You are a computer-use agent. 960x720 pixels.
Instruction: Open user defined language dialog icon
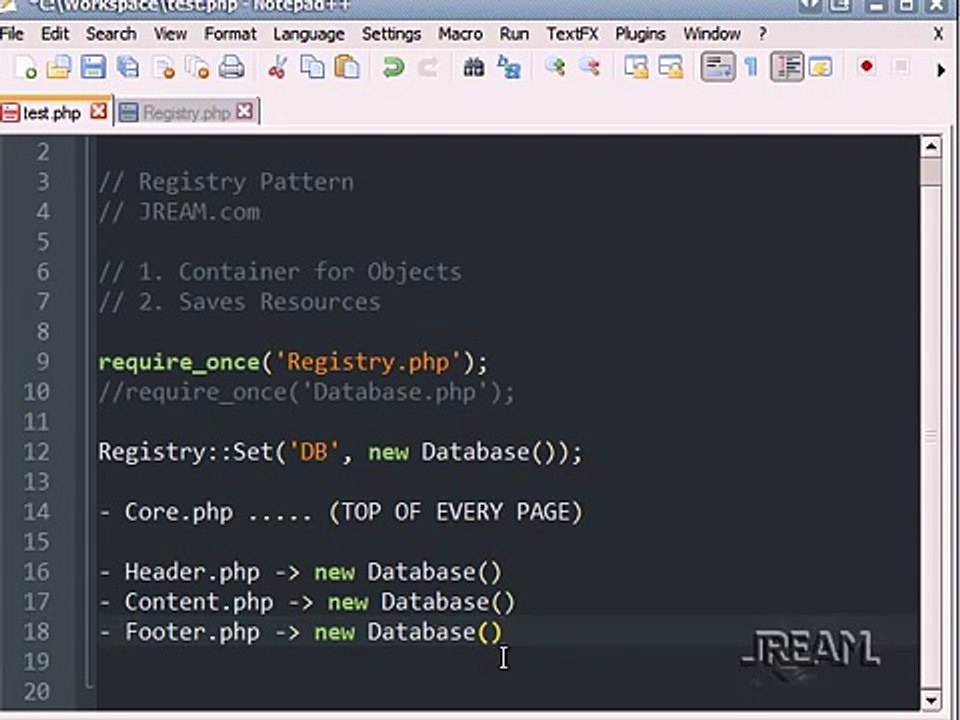tap(821, 67)
